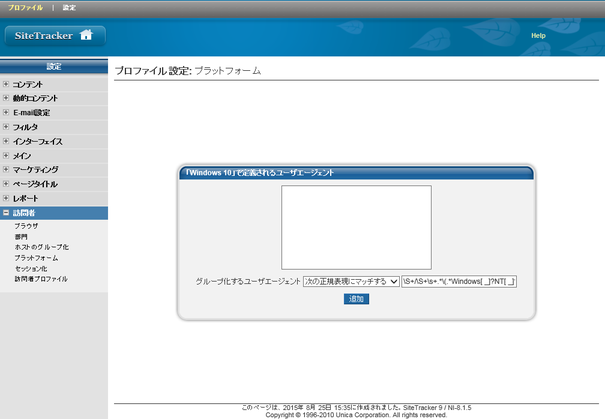Expand the マーケティング section
This screenshot has width=605, height=419.
pyautogui.click(x=6, y=169)
